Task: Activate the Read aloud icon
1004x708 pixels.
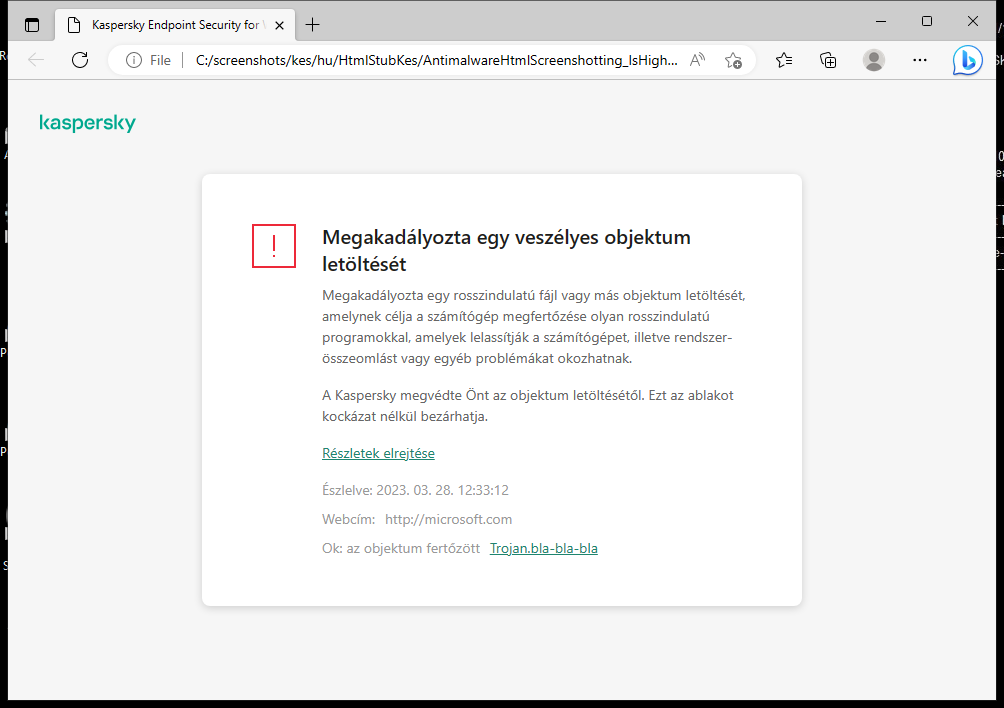Action: click(x=697, y=59)
